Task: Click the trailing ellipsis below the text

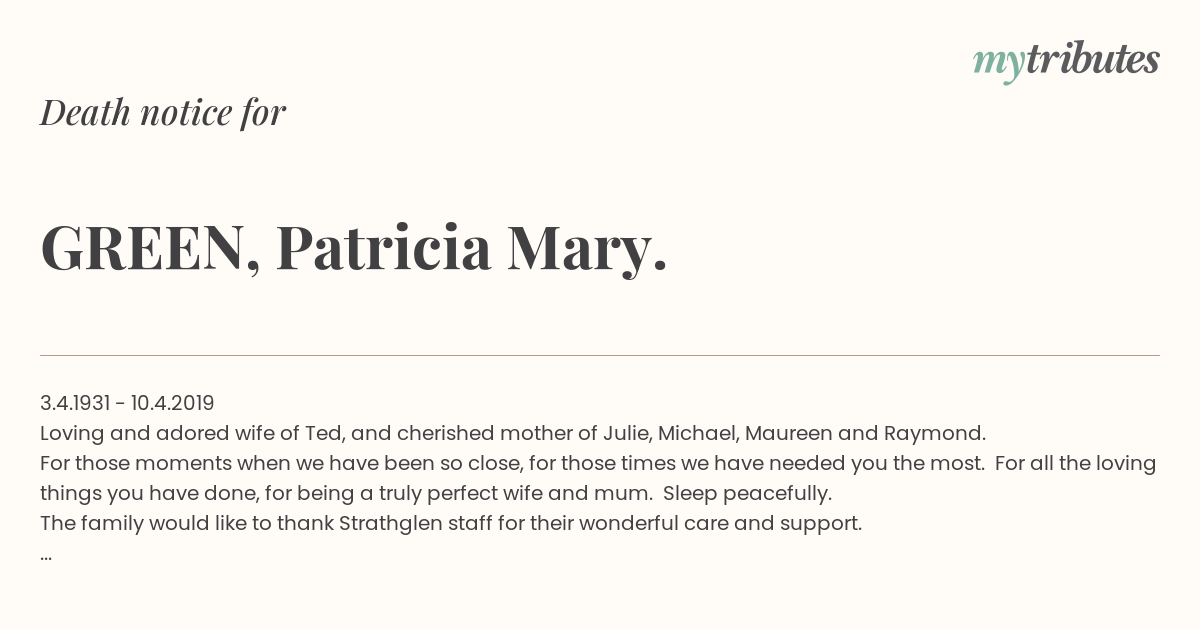Action: 46,556
